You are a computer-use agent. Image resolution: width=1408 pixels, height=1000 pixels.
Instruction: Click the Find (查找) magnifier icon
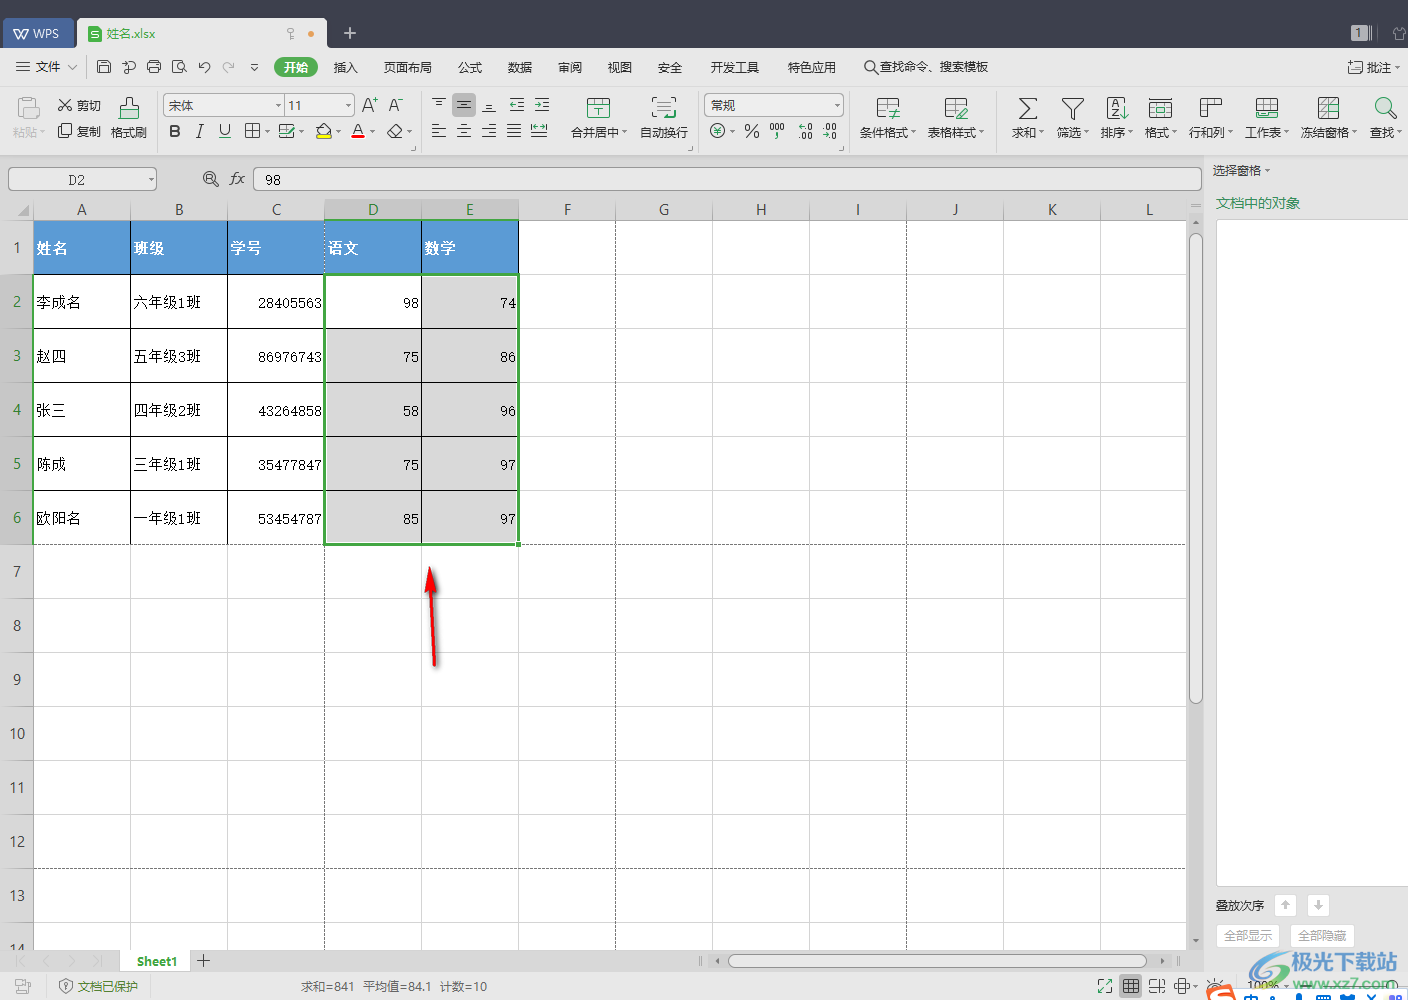coord(1385,108)
